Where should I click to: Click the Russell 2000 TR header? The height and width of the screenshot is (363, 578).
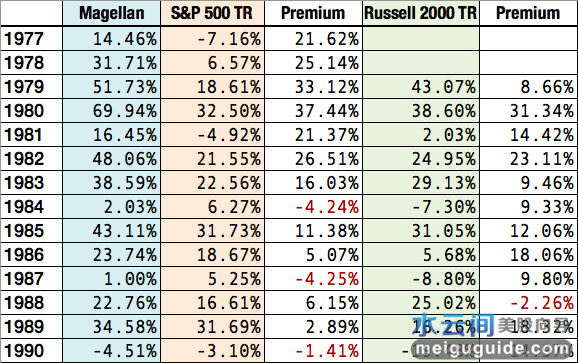(421, 13)
